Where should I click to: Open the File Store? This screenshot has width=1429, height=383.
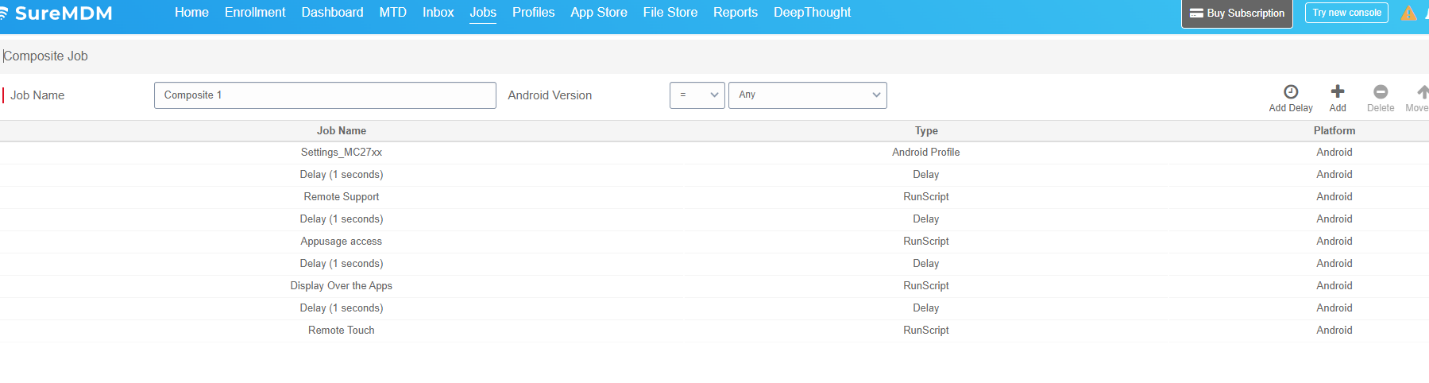pos(670,13)
